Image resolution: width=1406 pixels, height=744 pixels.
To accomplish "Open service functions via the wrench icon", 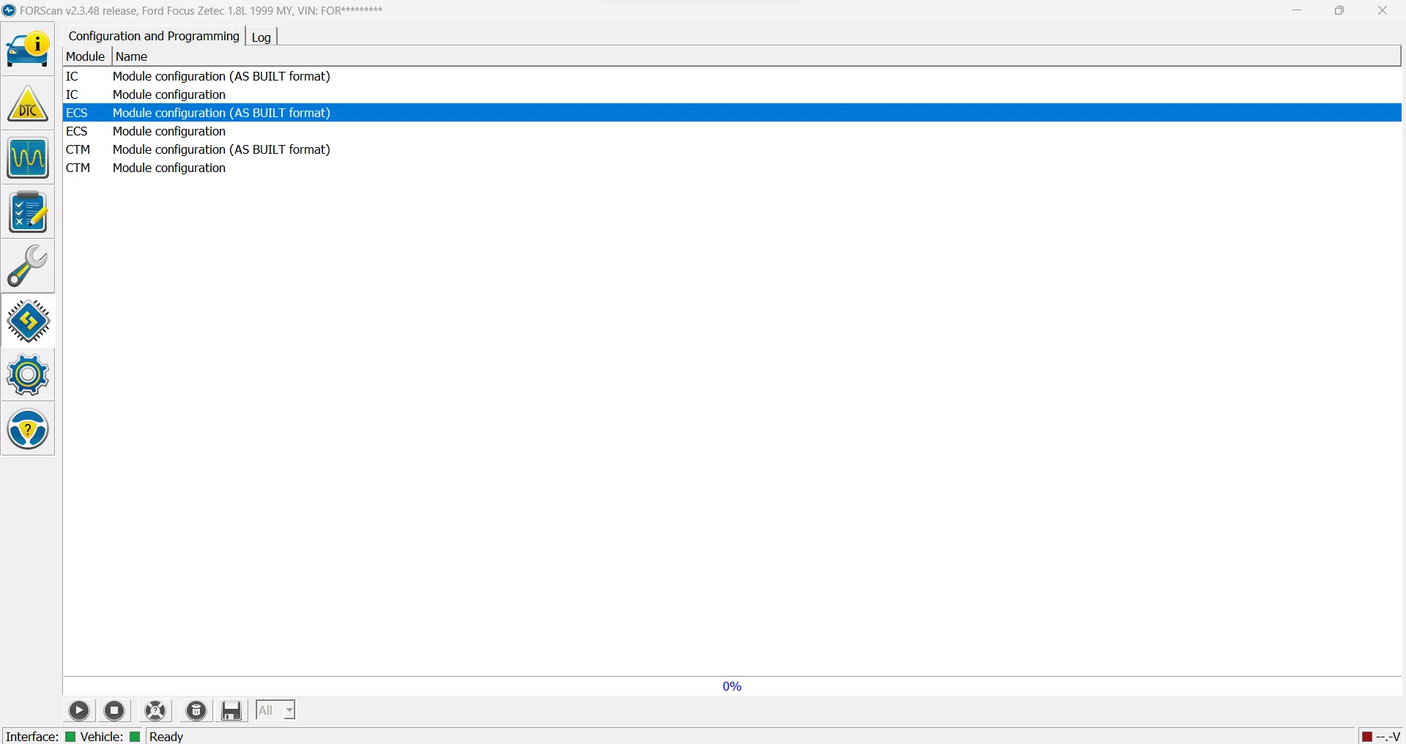I will (27, 265).
